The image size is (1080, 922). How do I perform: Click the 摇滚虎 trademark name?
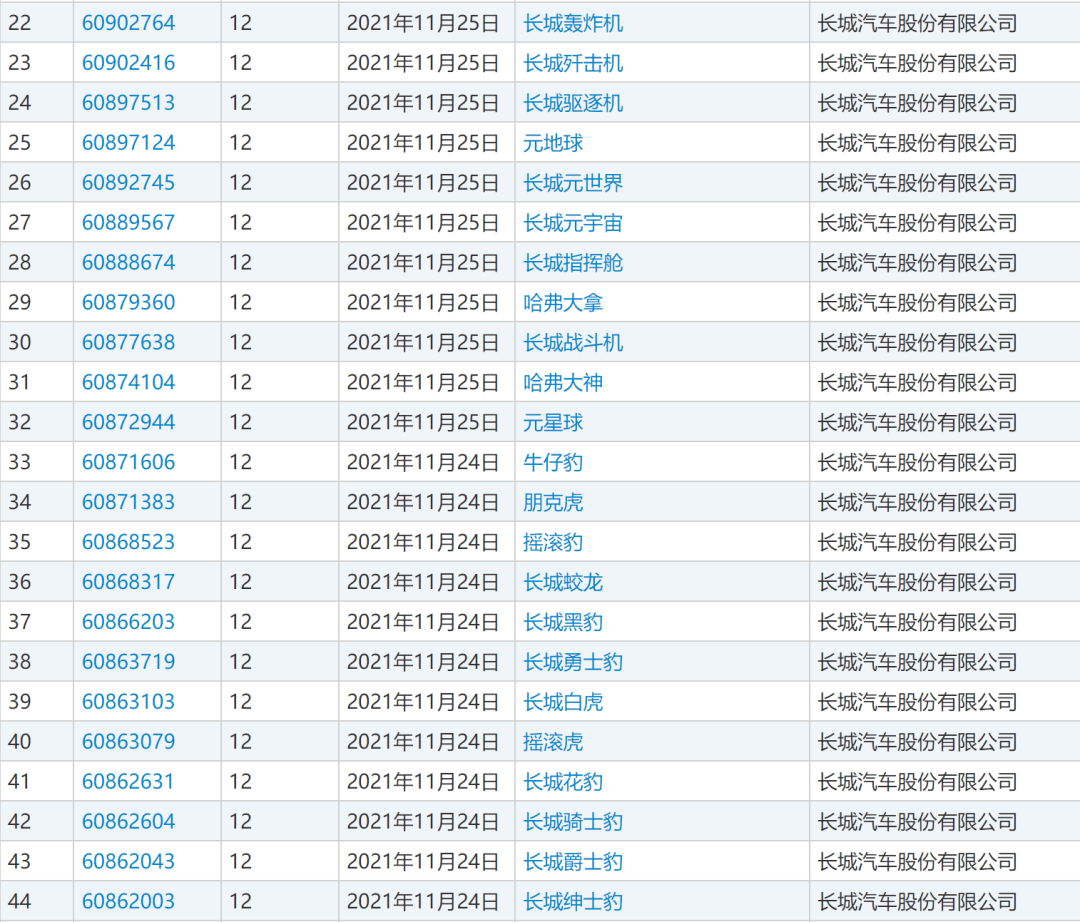(553, 742)
